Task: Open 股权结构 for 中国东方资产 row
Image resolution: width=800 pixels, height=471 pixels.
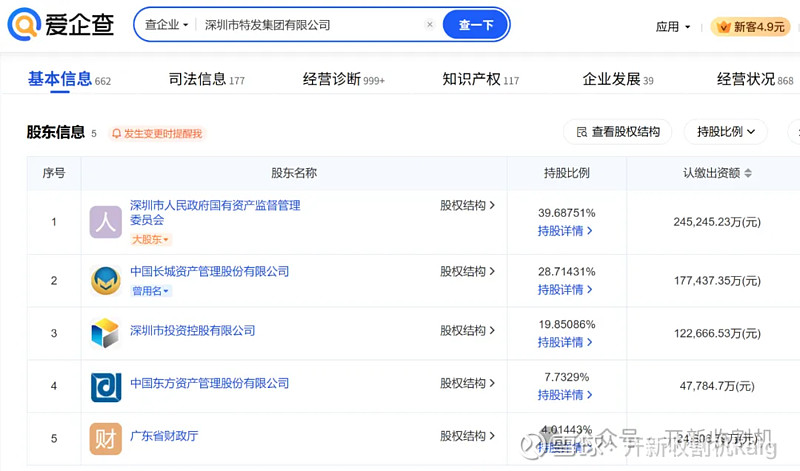Action: tap(467, 383)
